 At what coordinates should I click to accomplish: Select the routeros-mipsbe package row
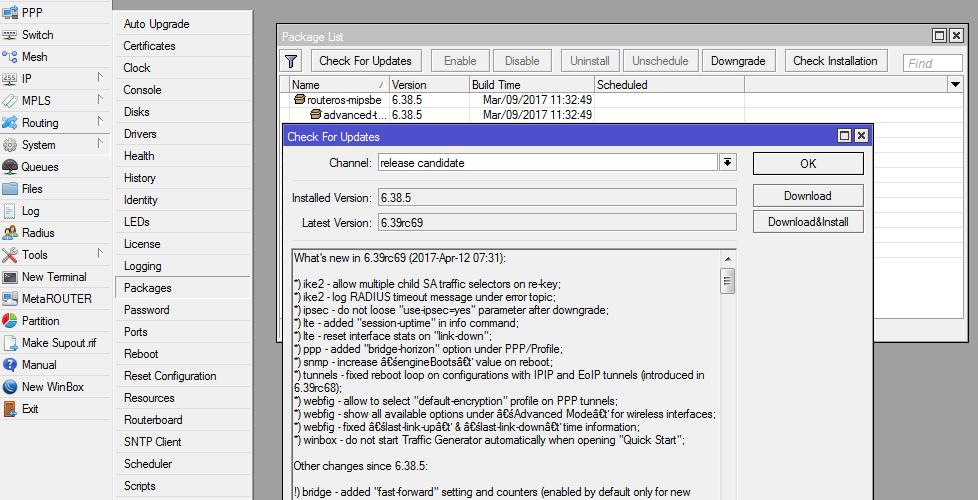[622, 100]
